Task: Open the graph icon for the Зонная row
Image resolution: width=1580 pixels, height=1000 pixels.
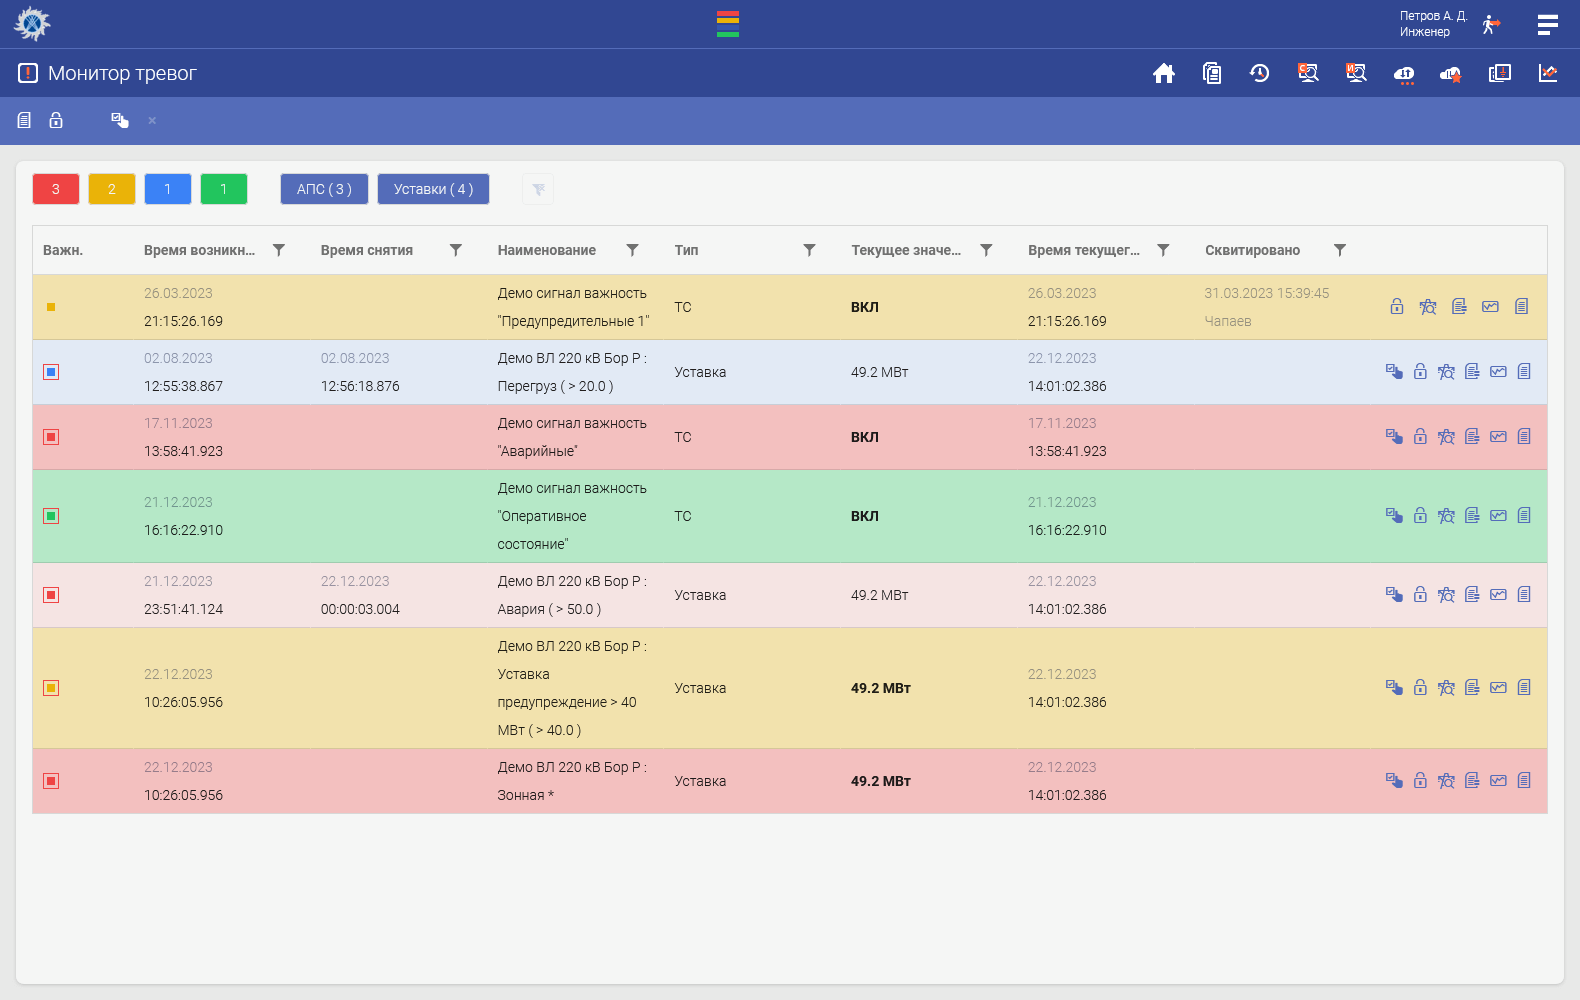Action: [1498, 781]
